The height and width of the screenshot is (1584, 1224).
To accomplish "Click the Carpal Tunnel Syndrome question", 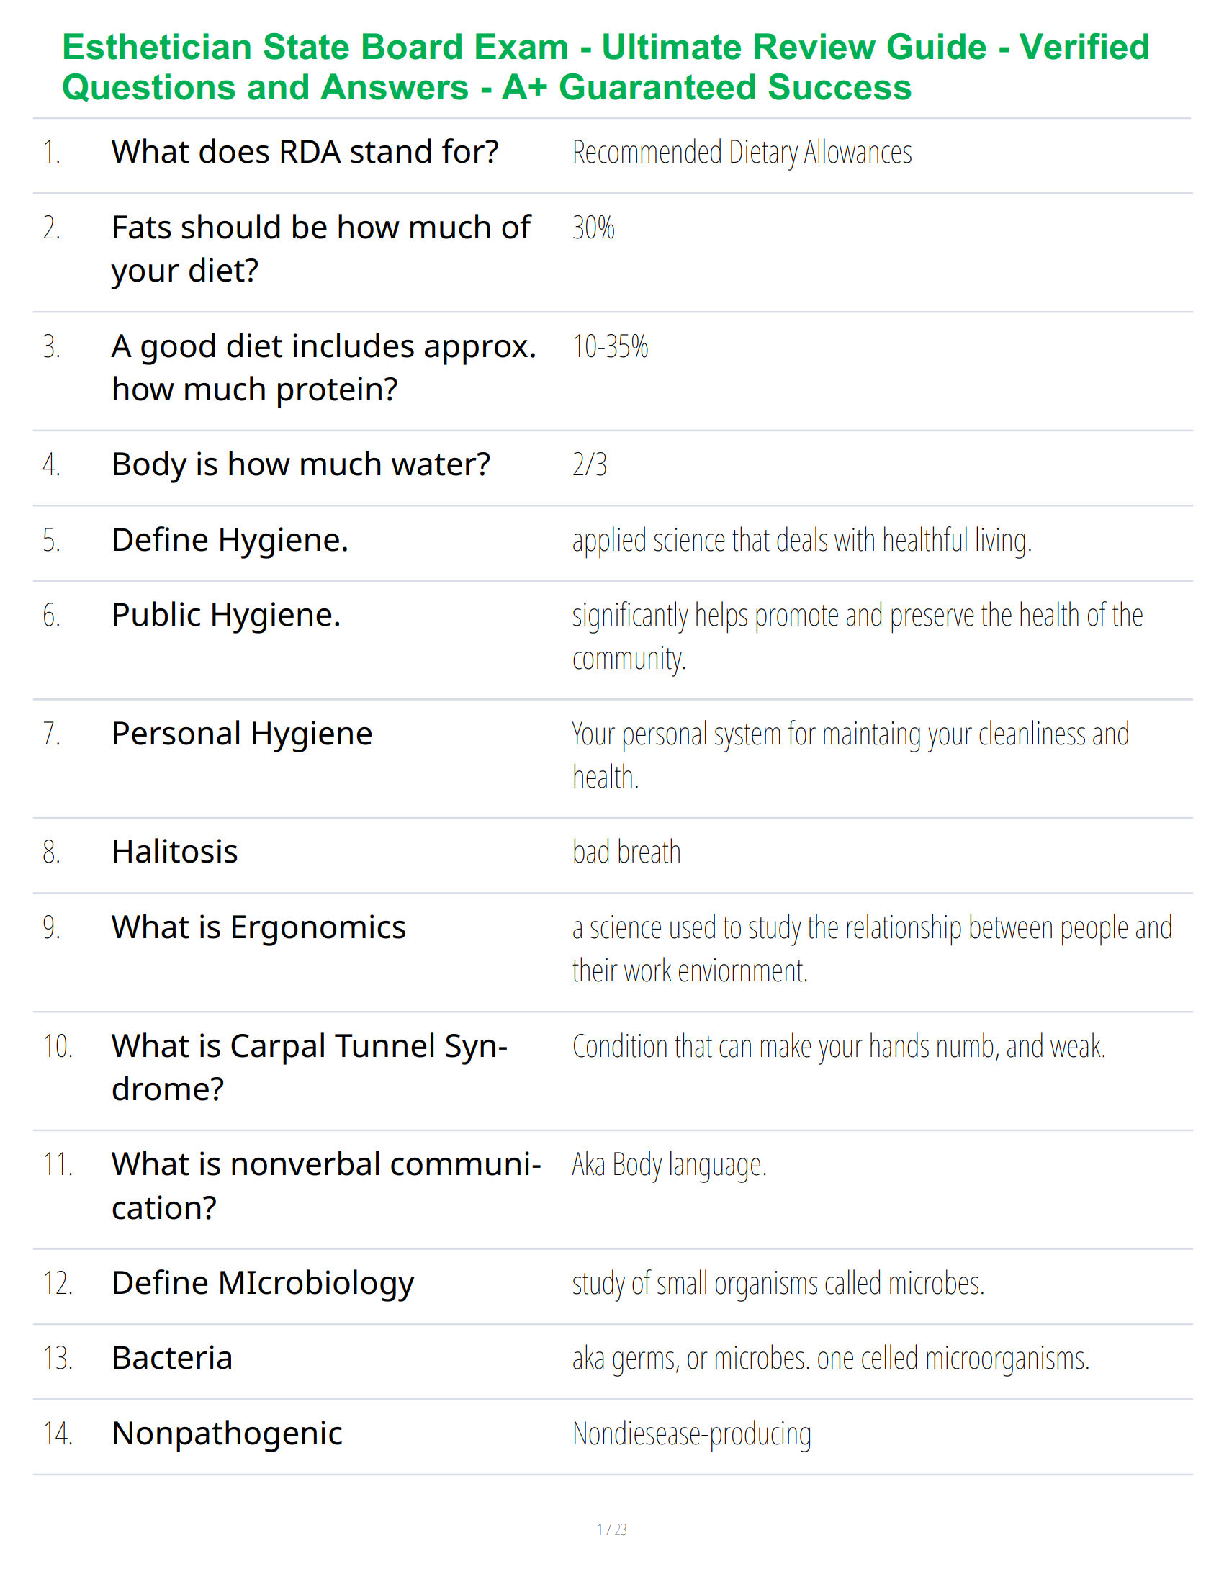I will [x=310, y=1067].
